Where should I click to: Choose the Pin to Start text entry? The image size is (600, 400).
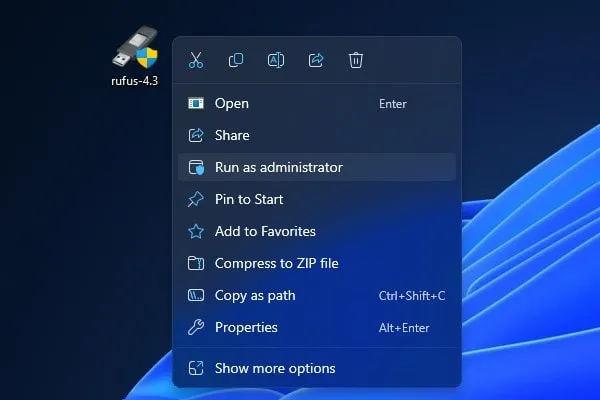(249, 199)
